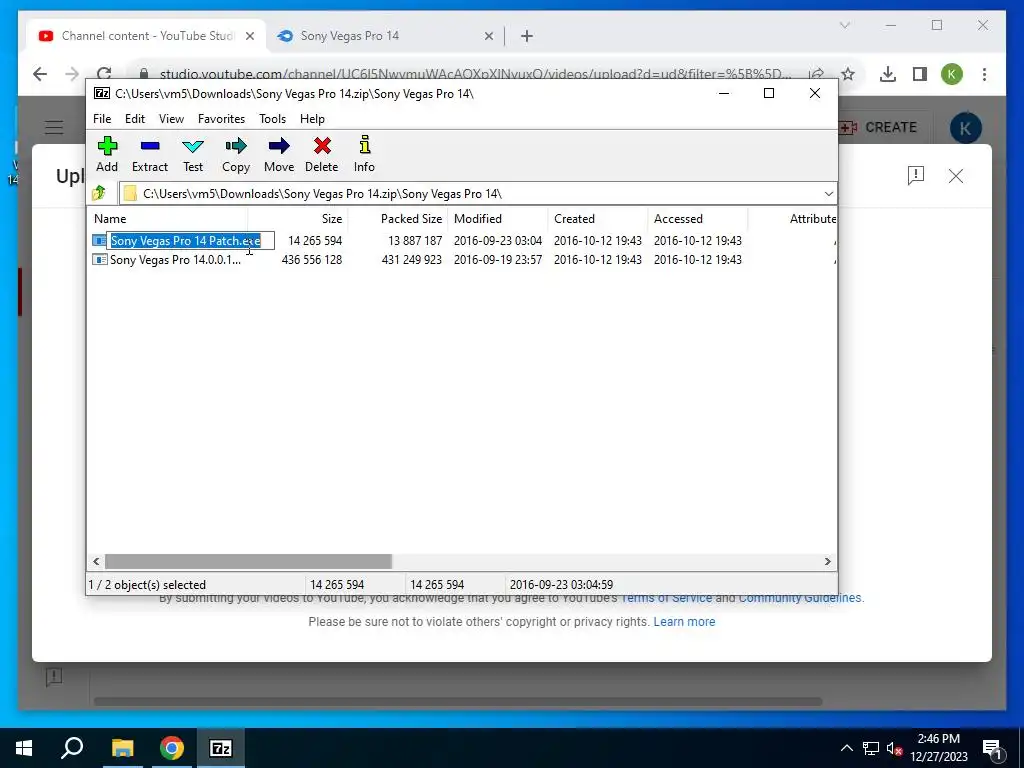Open the File menu
This screenshot has width=1024, height=768.
[102, 119]
